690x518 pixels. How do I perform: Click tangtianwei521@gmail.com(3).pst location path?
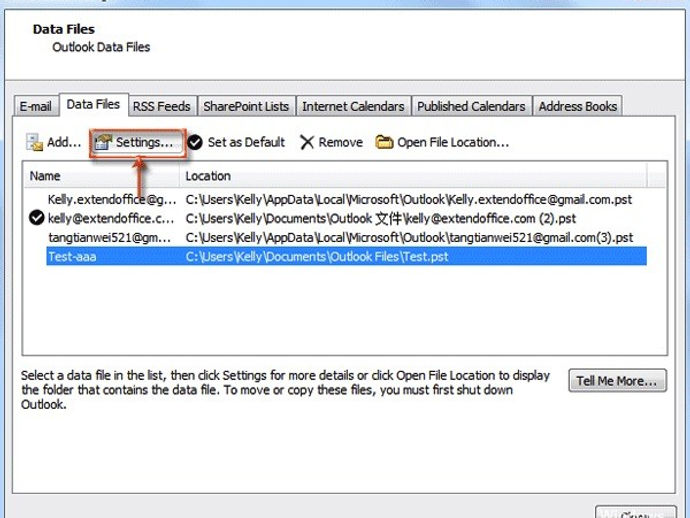[x=409, y=238]
